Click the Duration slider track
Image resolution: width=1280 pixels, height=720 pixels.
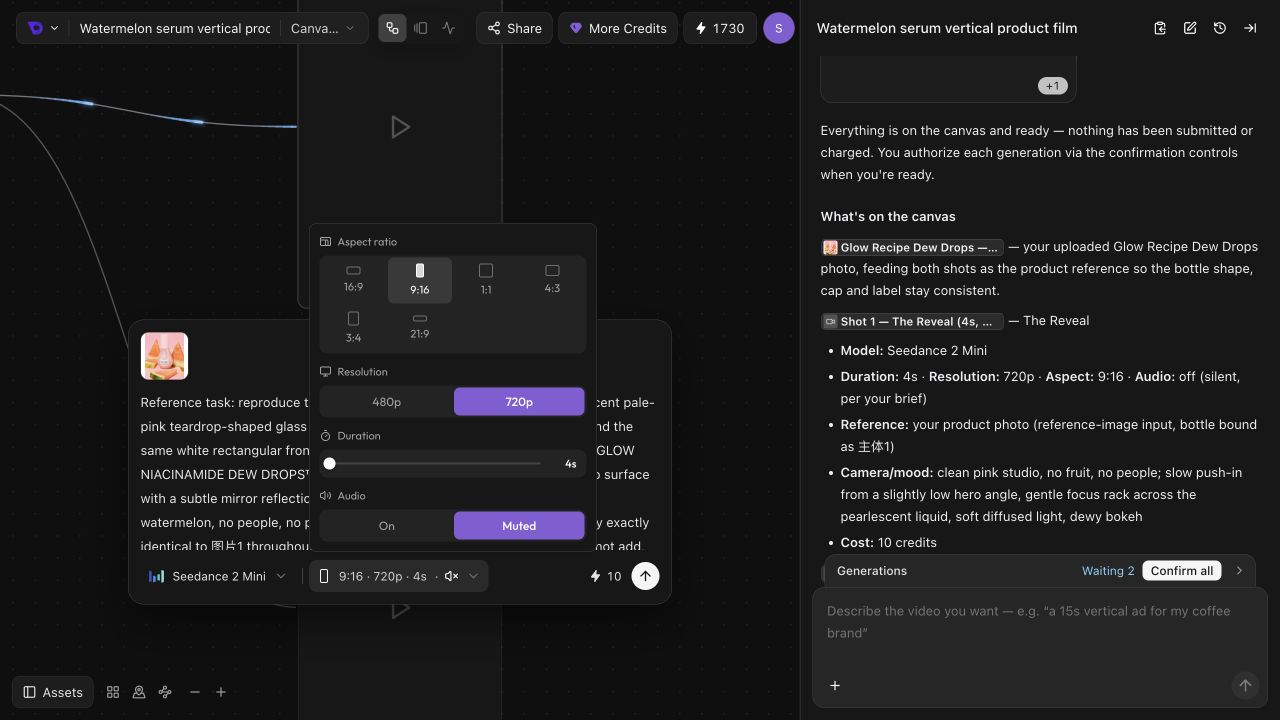(x=435, y=464)
